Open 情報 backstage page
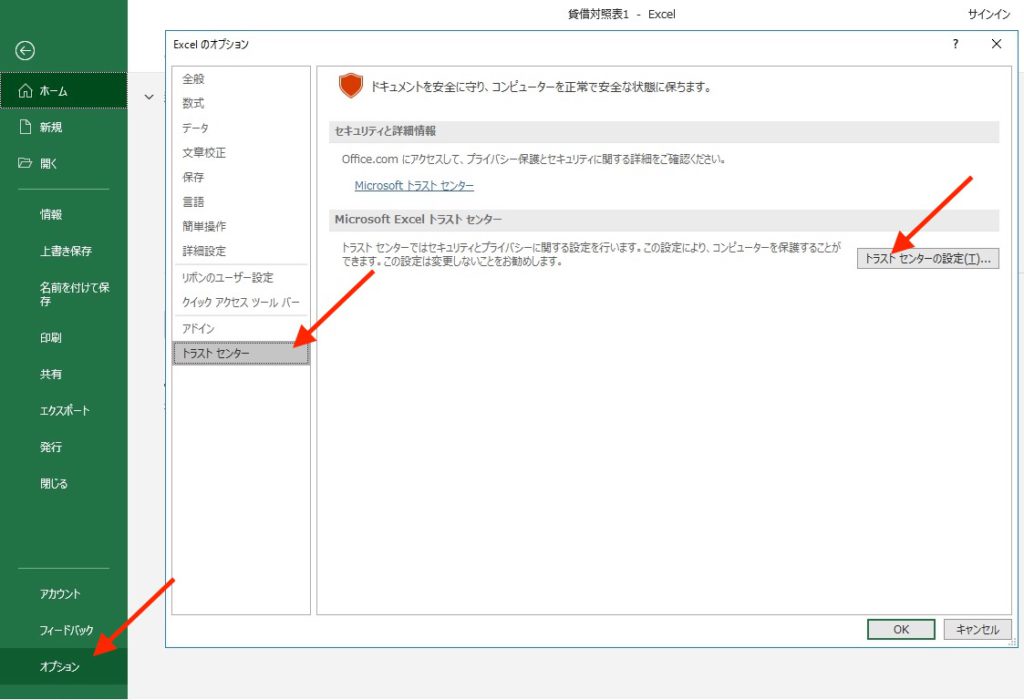This screenshot has height=700, width=1024. click(x=63, y=214)
